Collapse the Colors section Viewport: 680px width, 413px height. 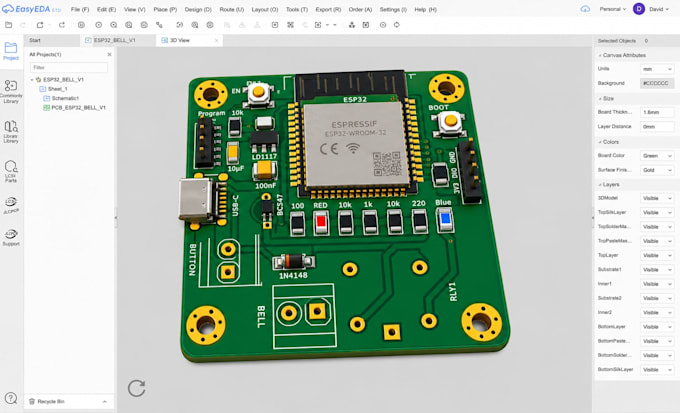tap(600, 142)
